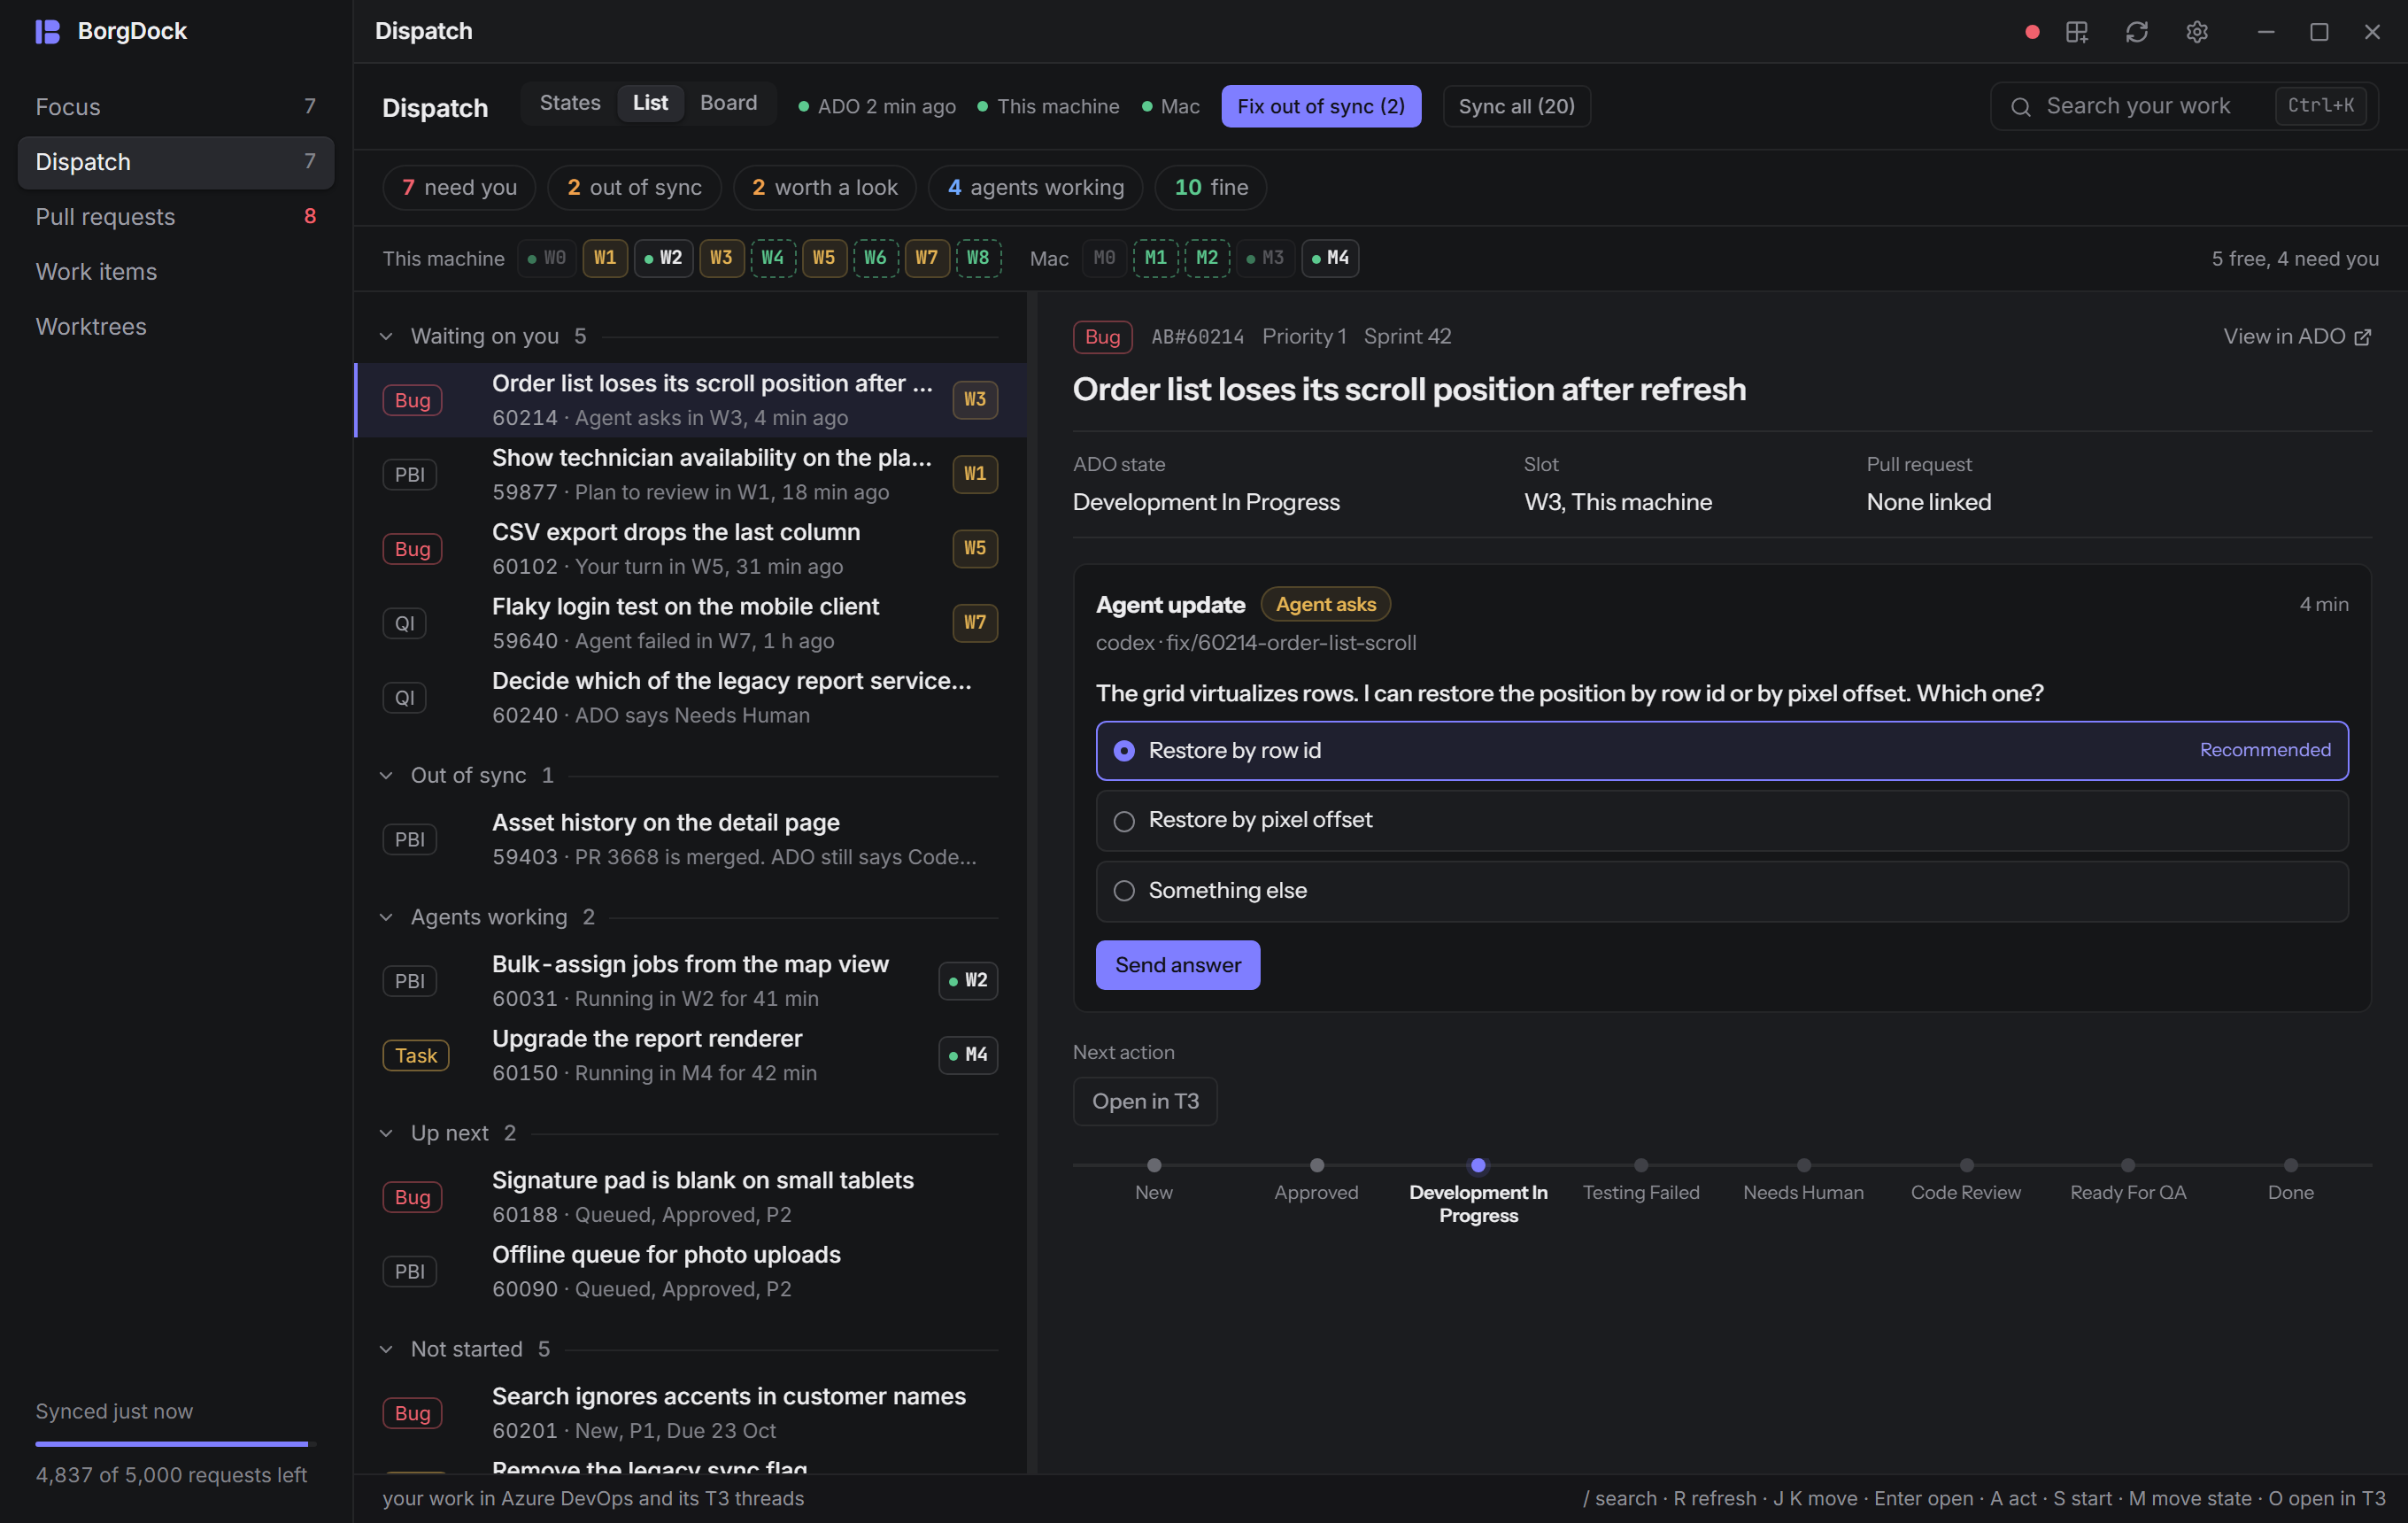Select Mac slot chip M1
The height and width of the screenshot is (1523, 2408).
1155,258
